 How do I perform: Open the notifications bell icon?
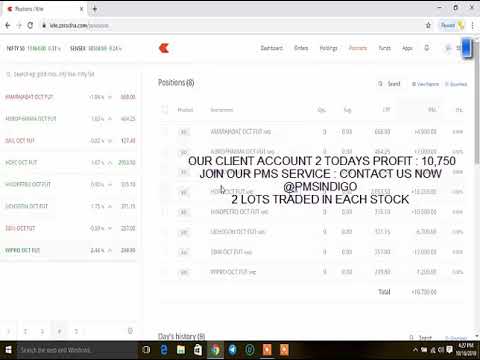point(427,48)
